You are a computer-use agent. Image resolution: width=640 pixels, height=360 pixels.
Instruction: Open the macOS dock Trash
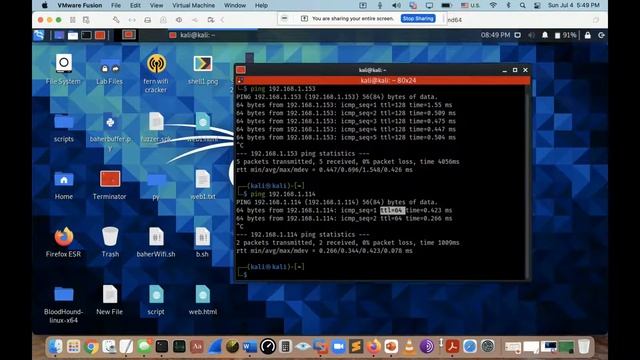584,347
